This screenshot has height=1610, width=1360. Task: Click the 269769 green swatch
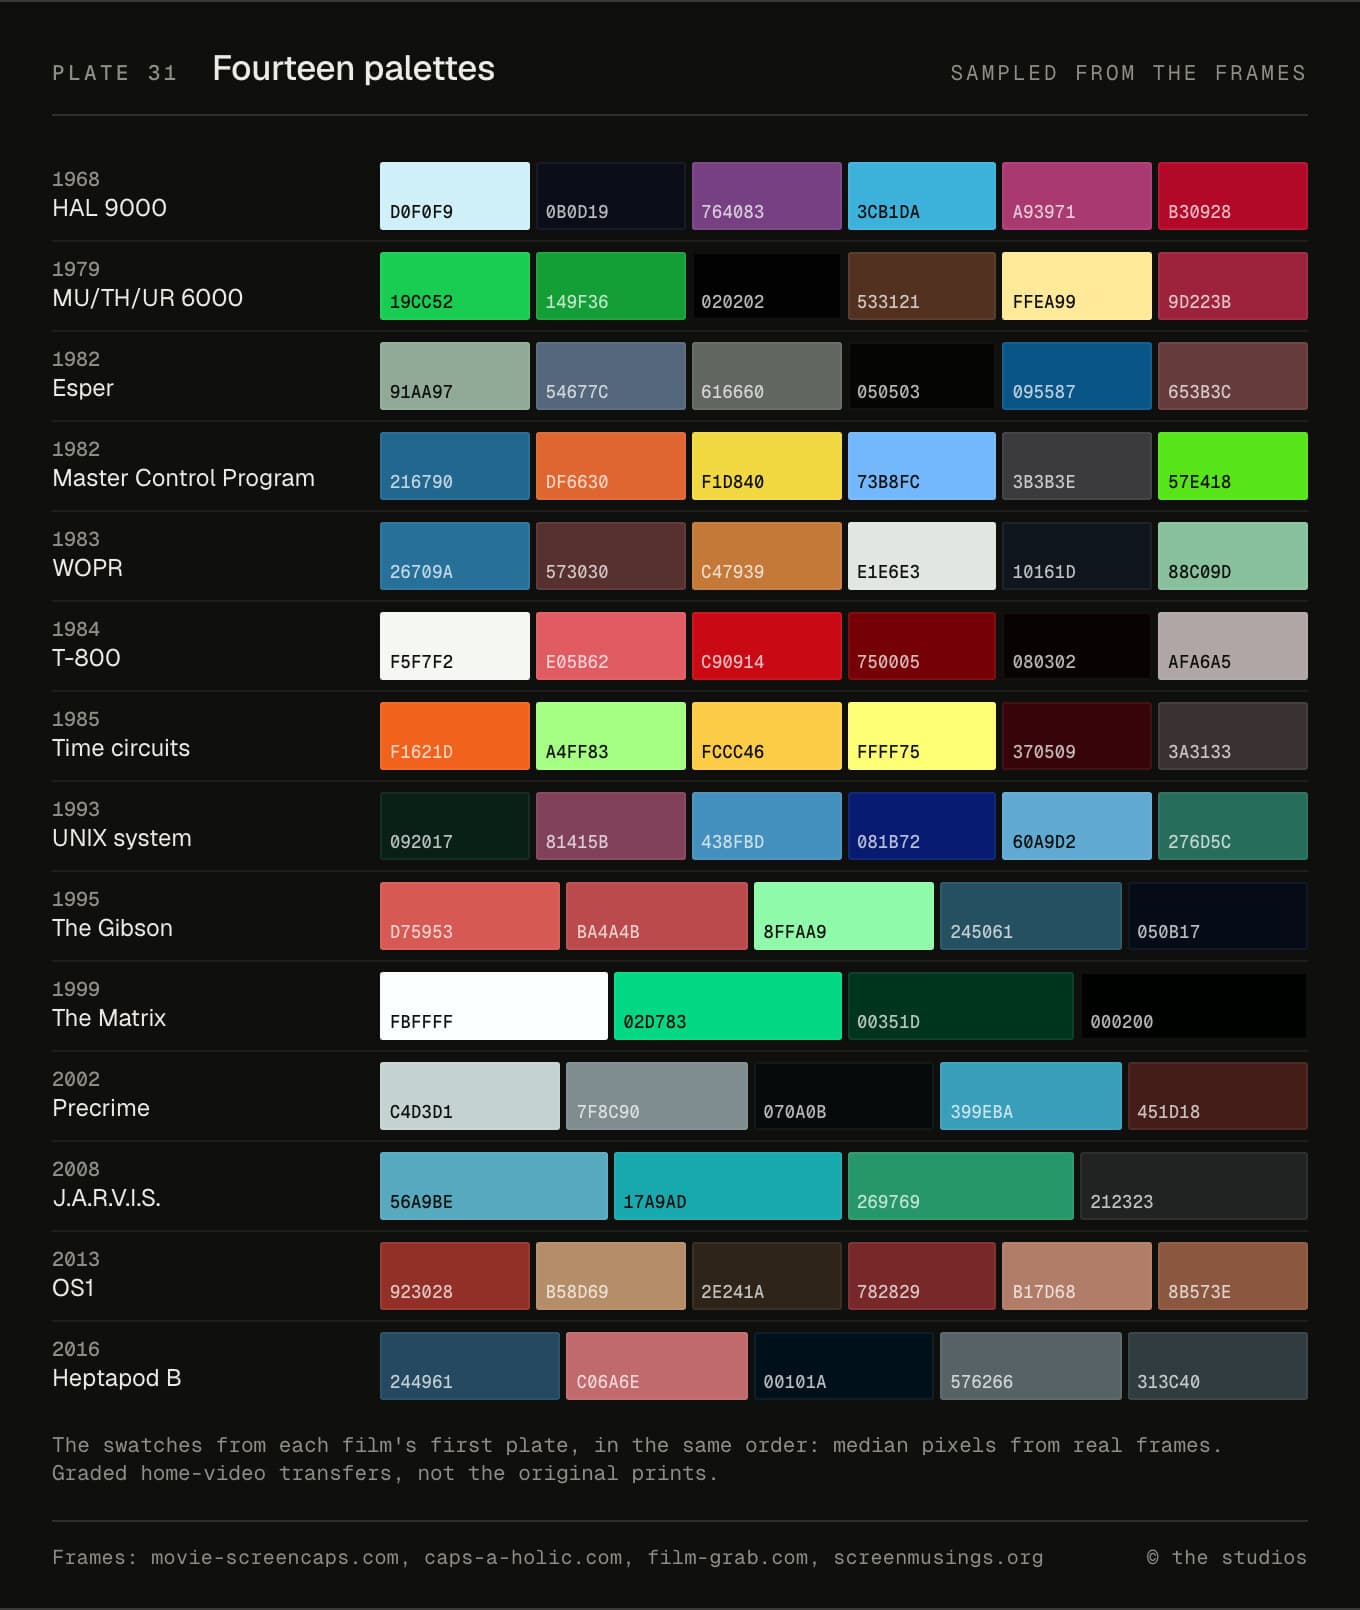pos(961,1186)
